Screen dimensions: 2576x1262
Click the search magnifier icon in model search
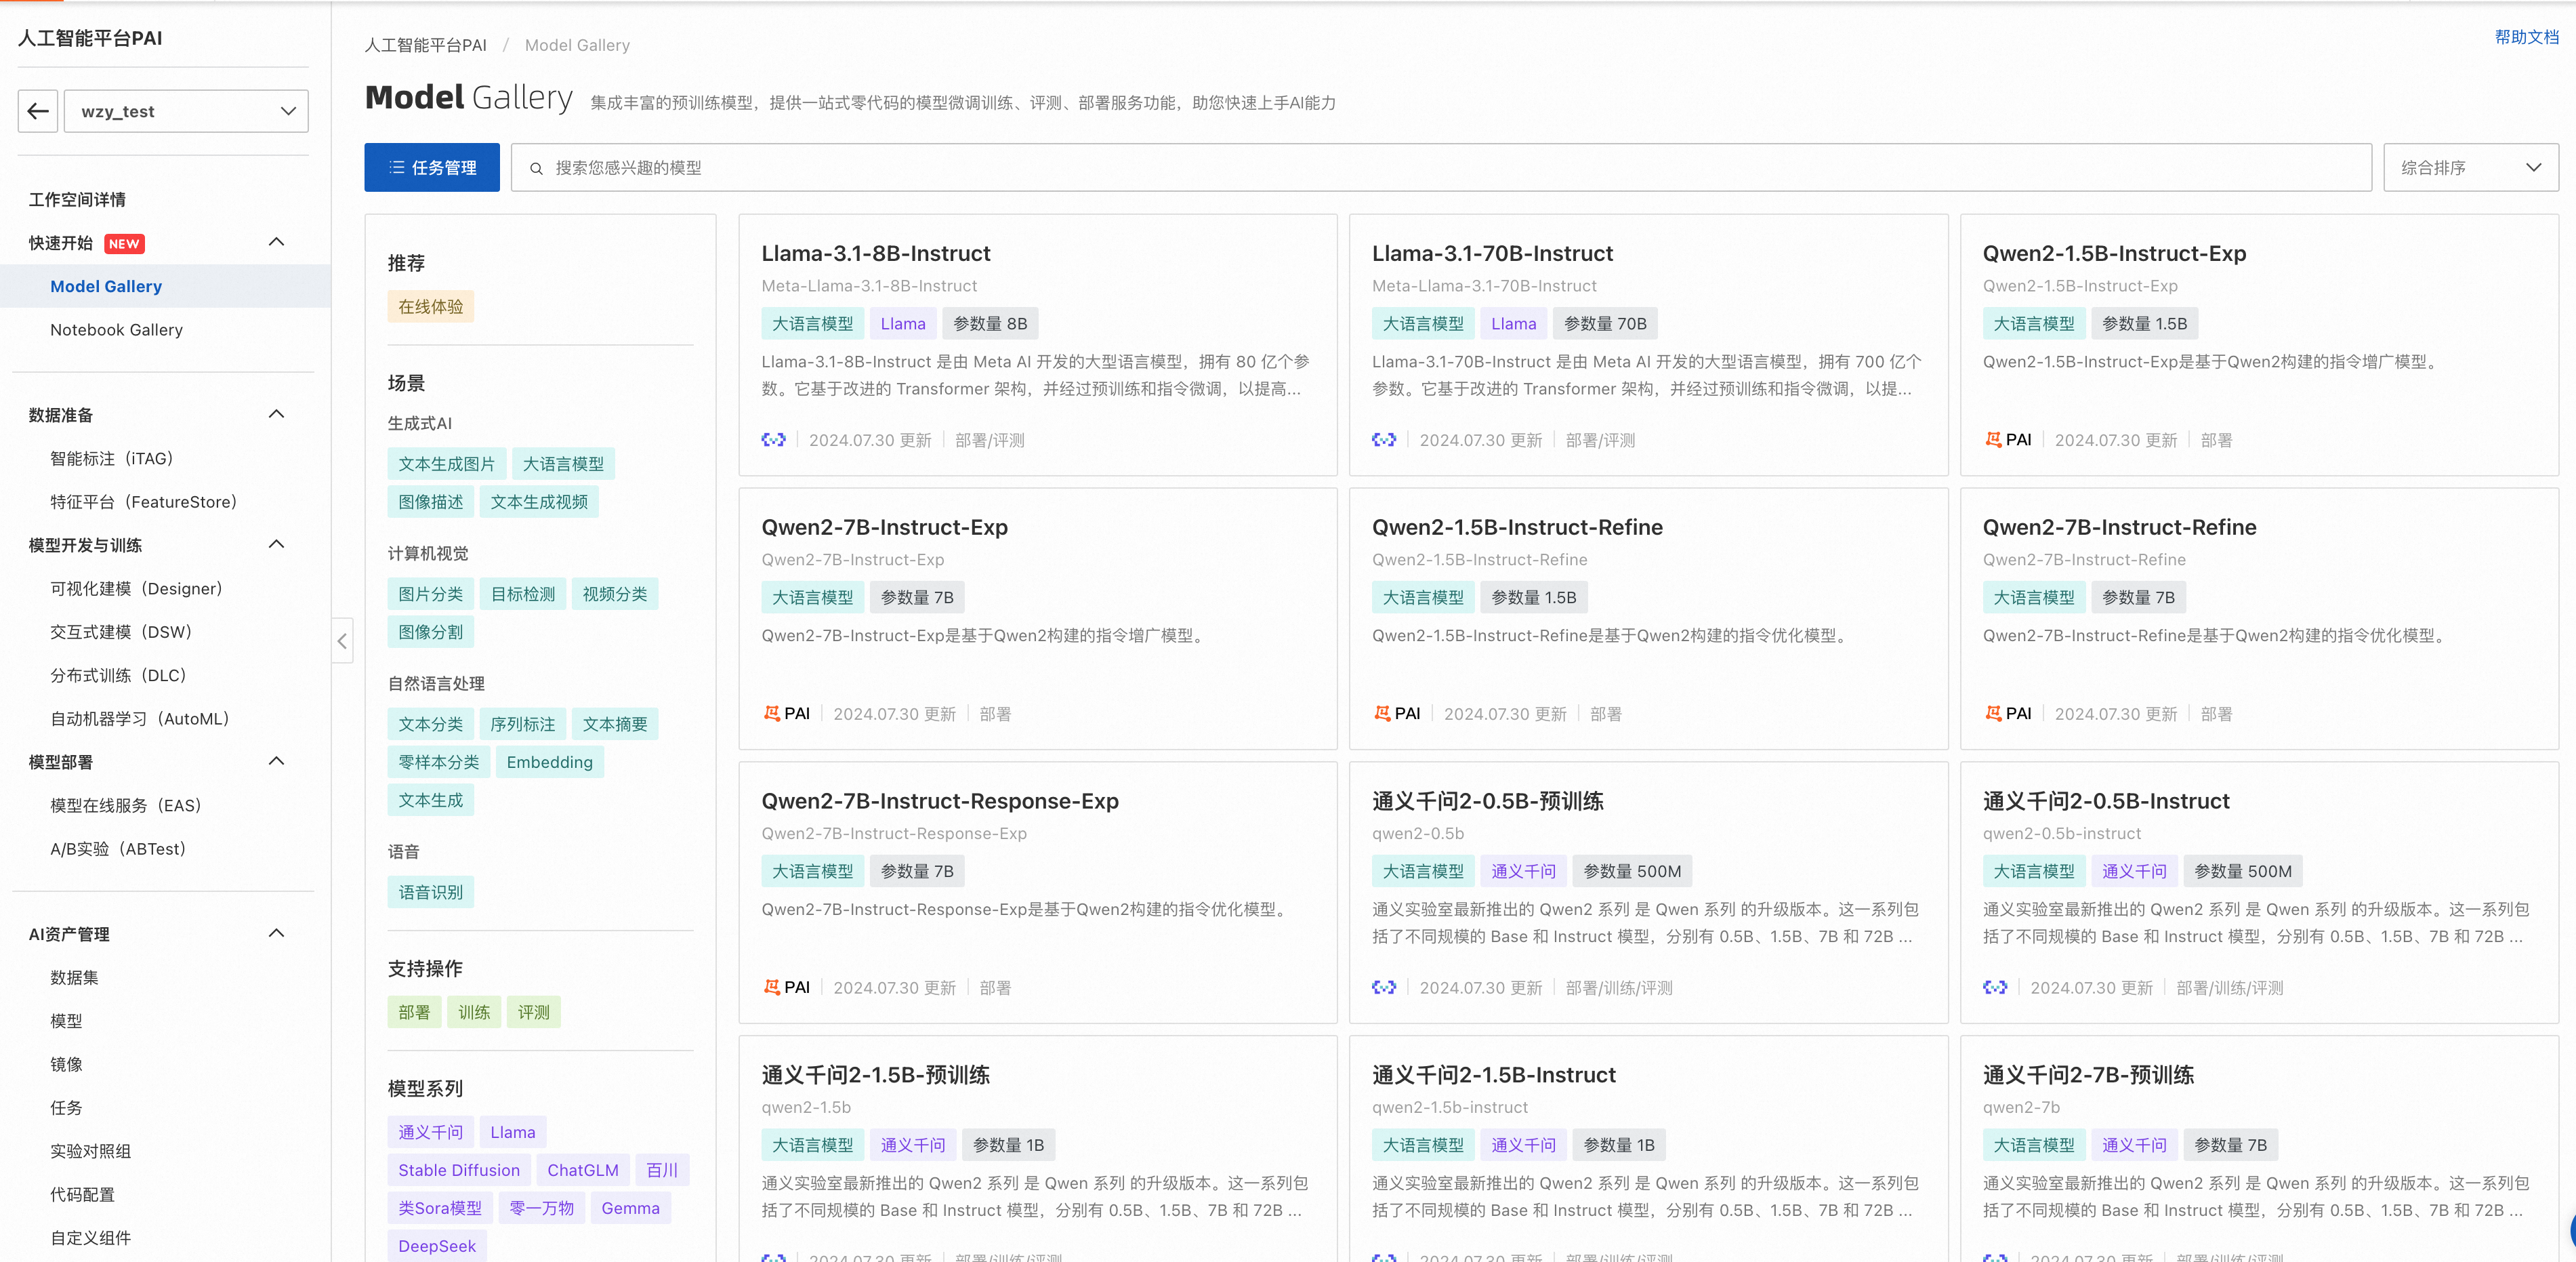click(536, 168)
